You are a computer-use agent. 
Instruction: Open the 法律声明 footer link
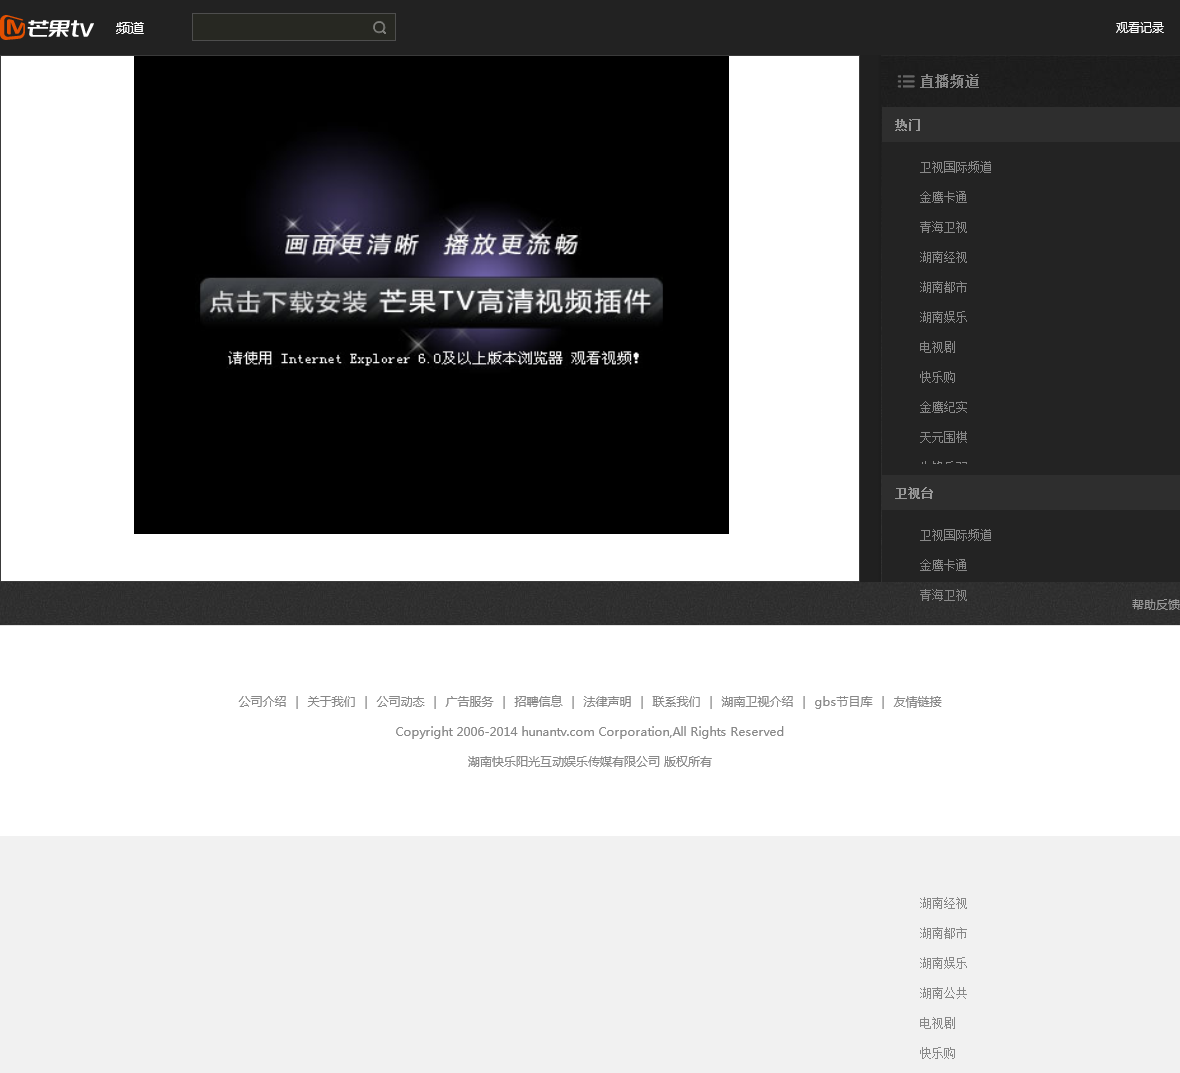click(x=607, y=701)
